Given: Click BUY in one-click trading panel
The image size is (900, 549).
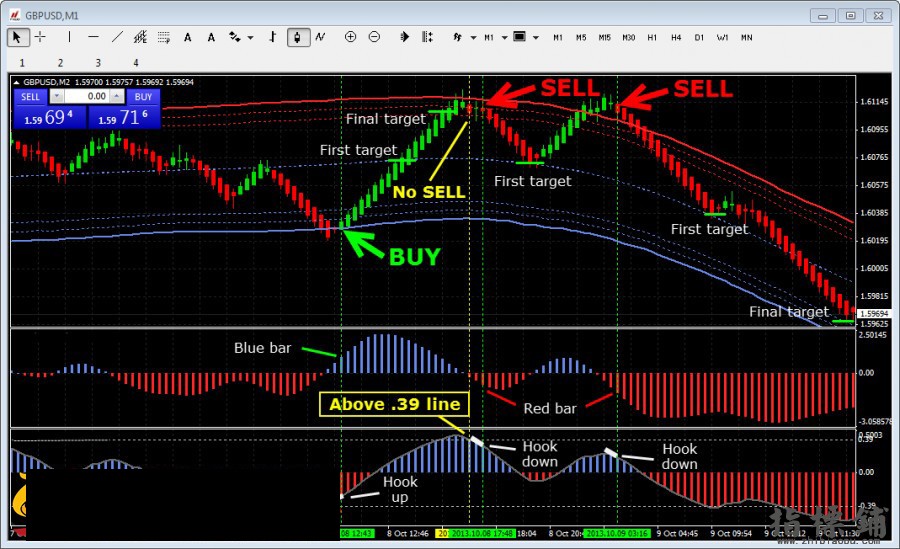Looking at the screenshot, I should coord(143,96).
